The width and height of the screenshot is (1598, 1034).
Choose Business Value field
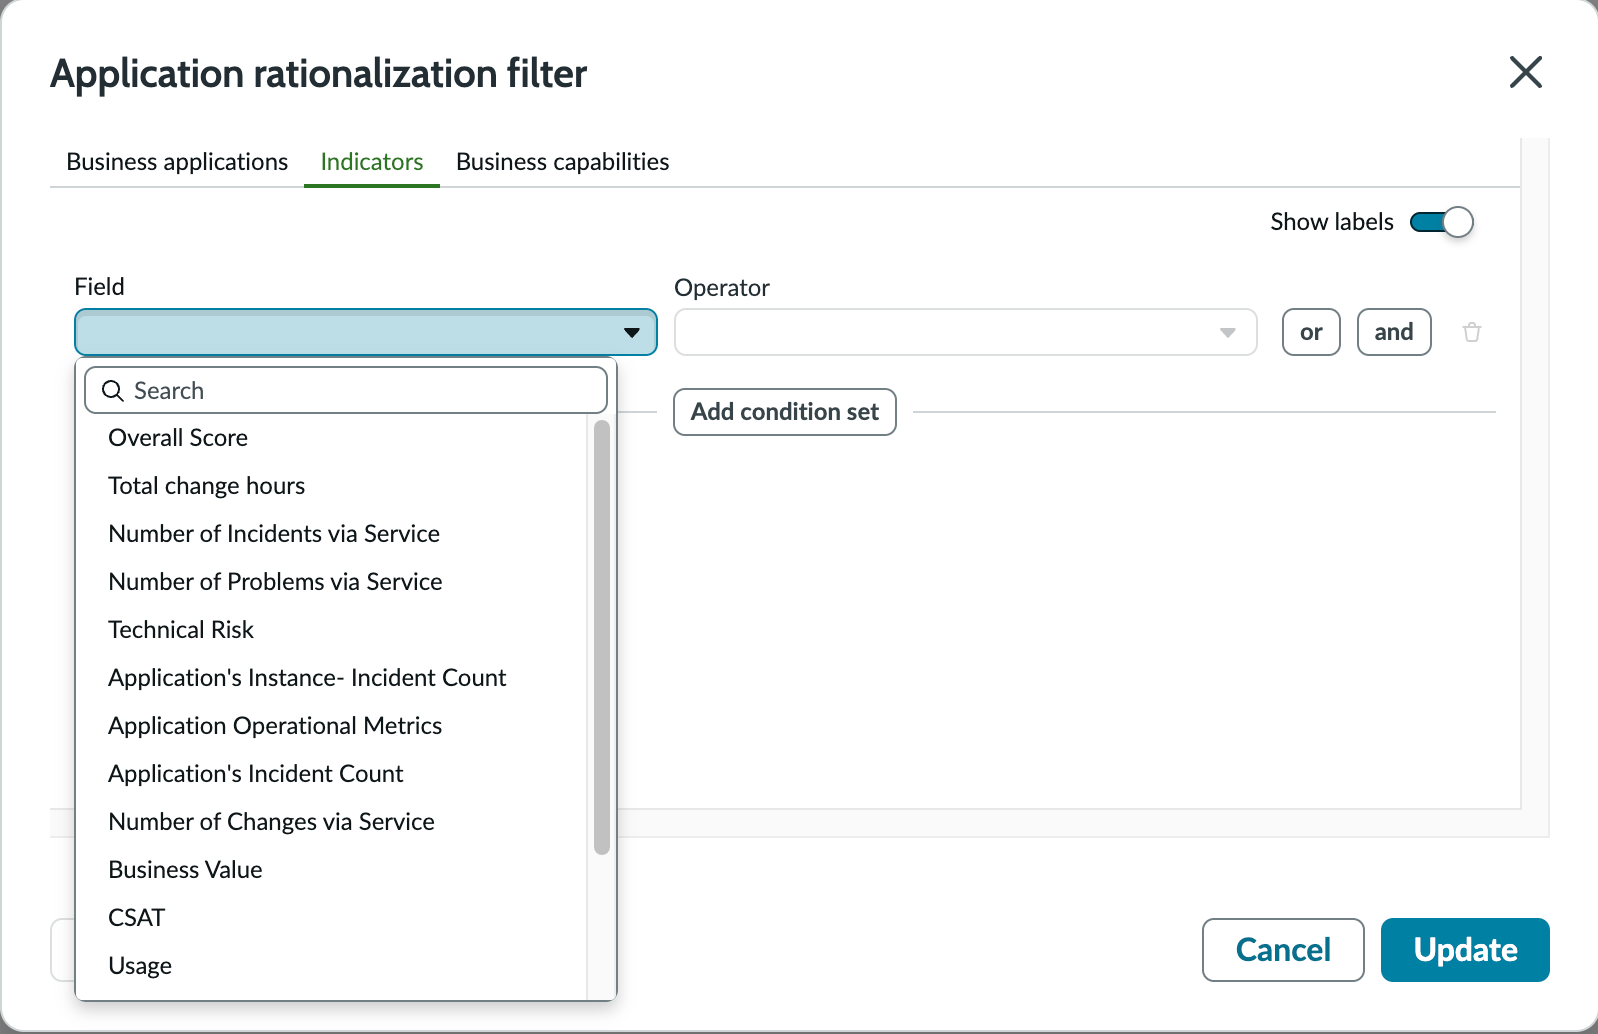click(x=332, y=870)
